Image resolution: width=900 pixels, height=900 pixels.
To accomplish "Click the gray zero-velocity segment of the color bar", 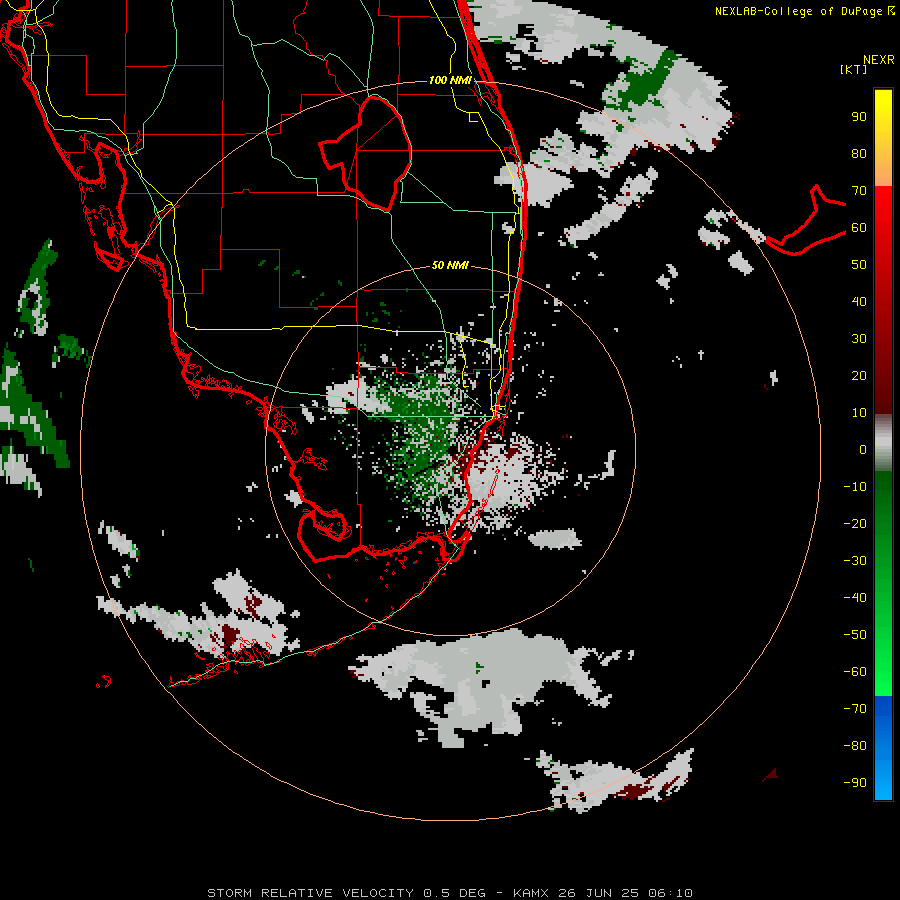I will [883, 443].
